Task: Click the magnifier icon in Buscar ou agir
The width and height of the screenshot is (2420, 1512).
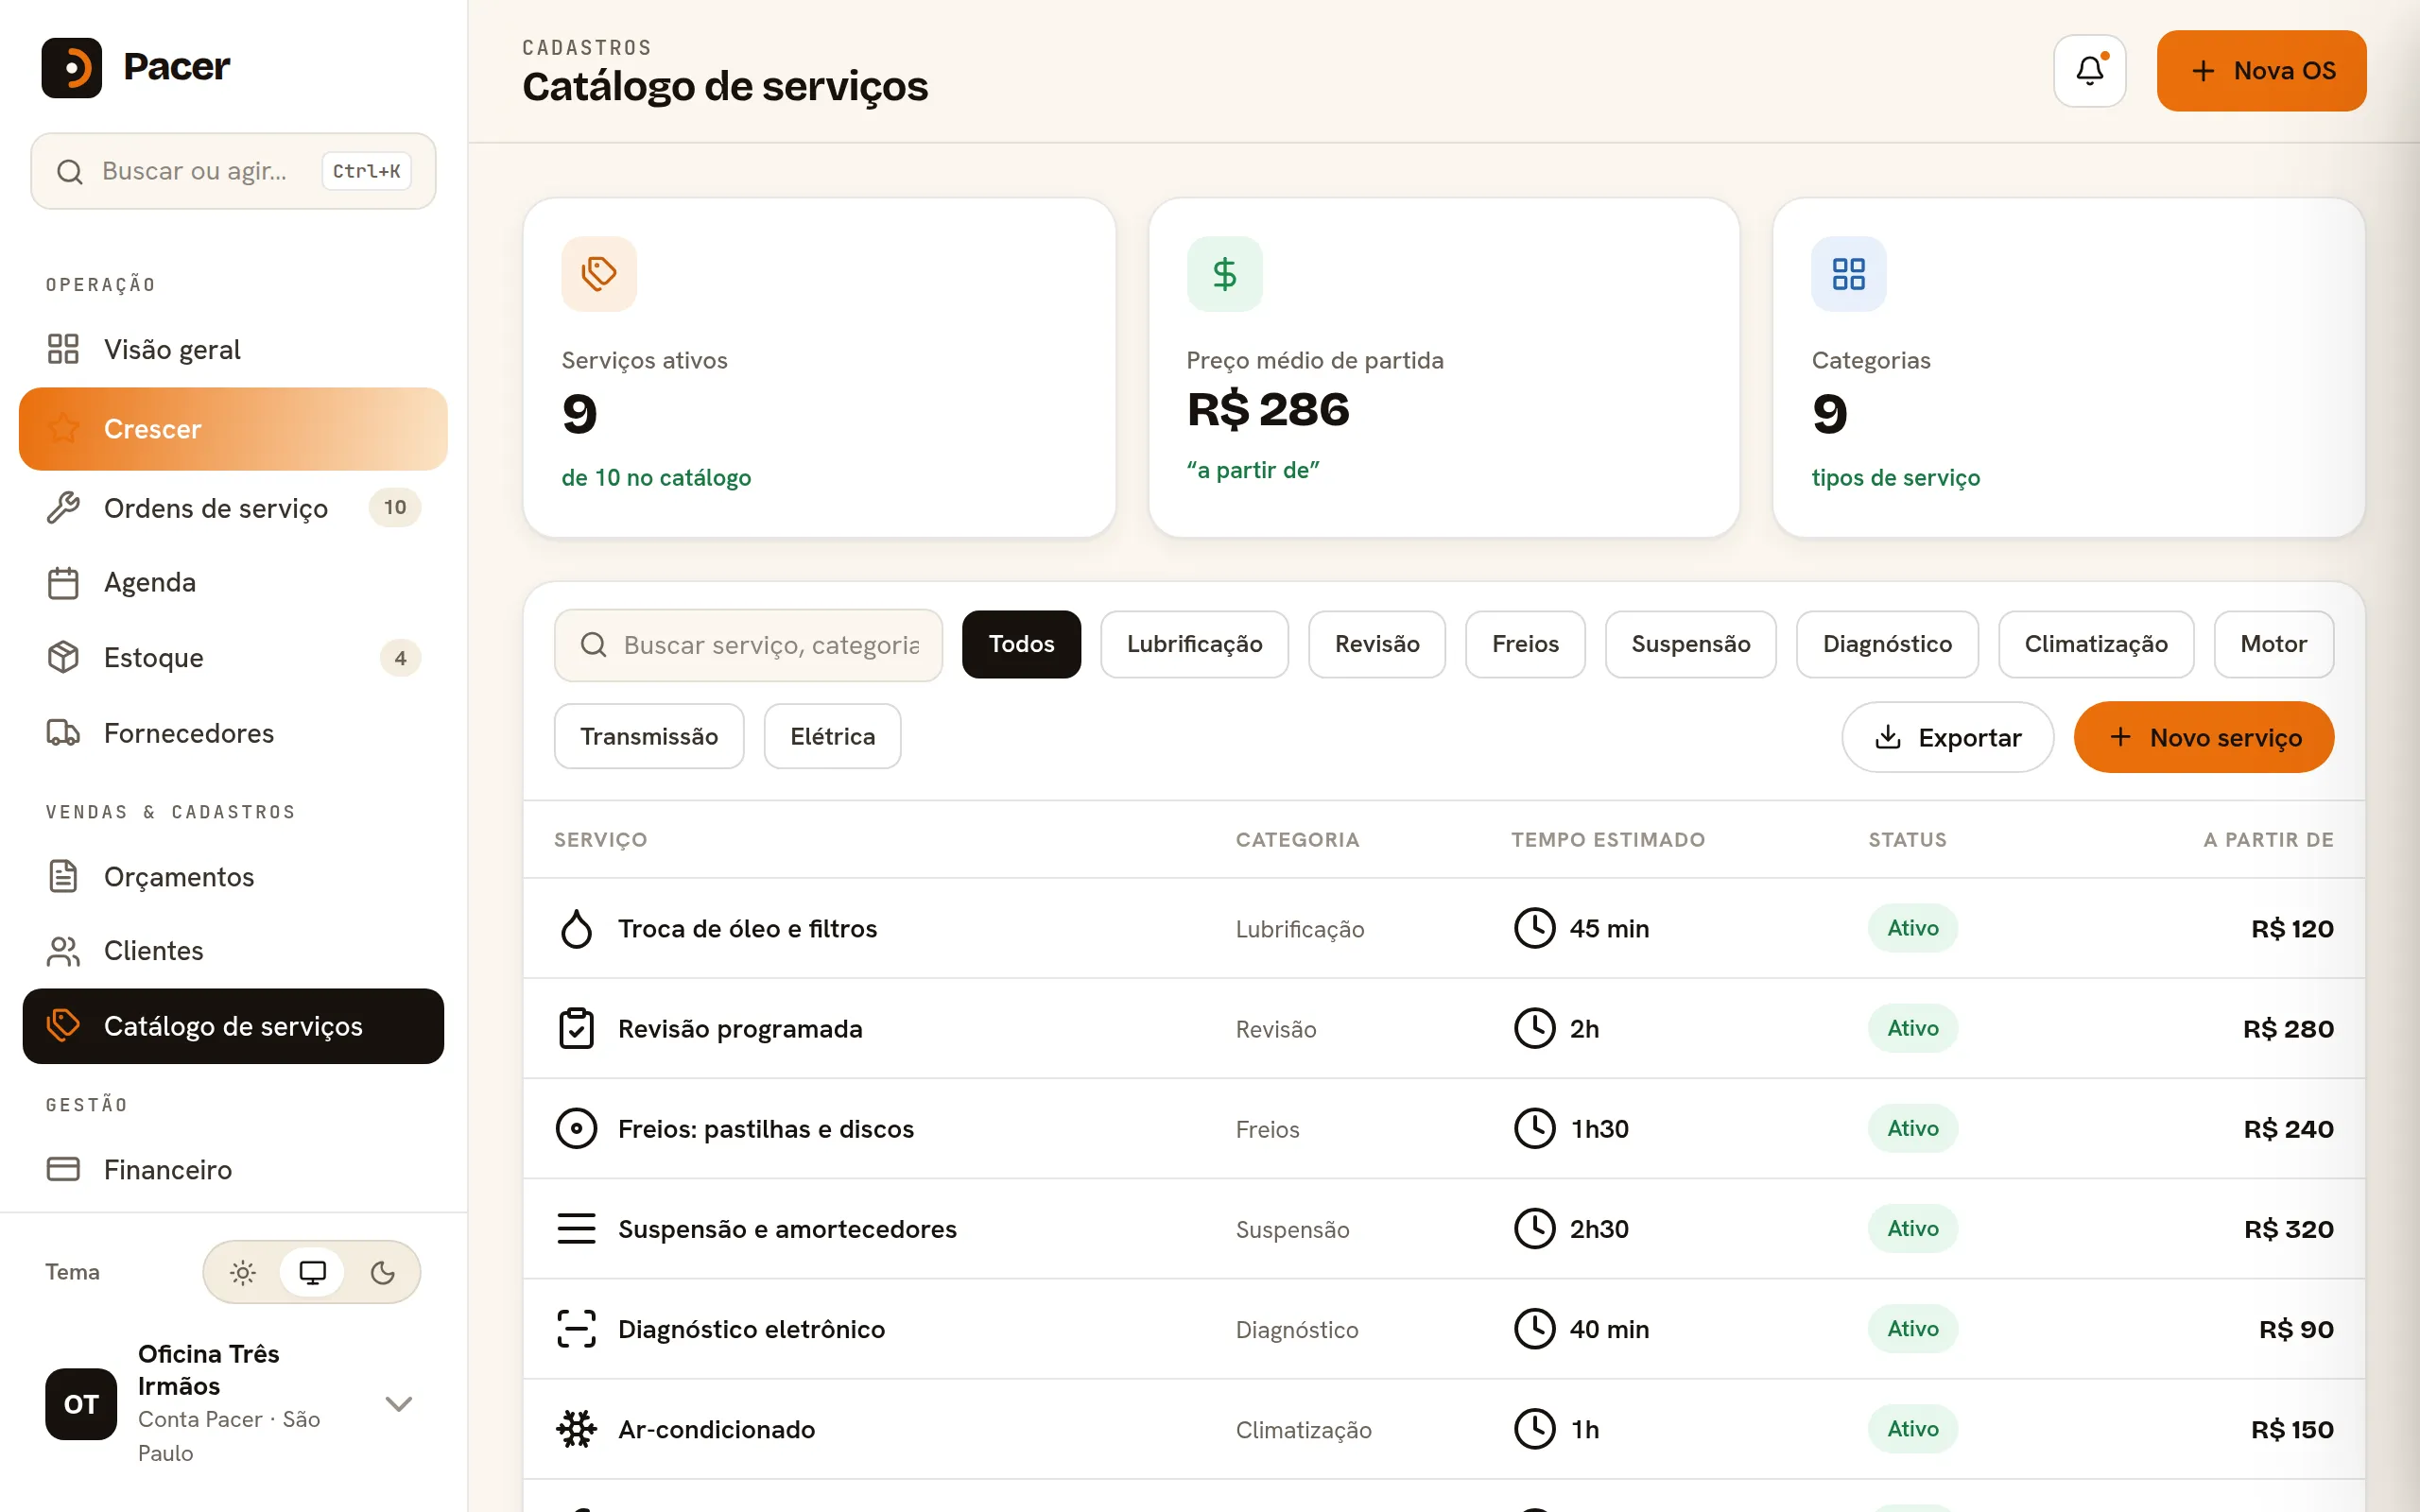Action: click(x=69, y=171)
